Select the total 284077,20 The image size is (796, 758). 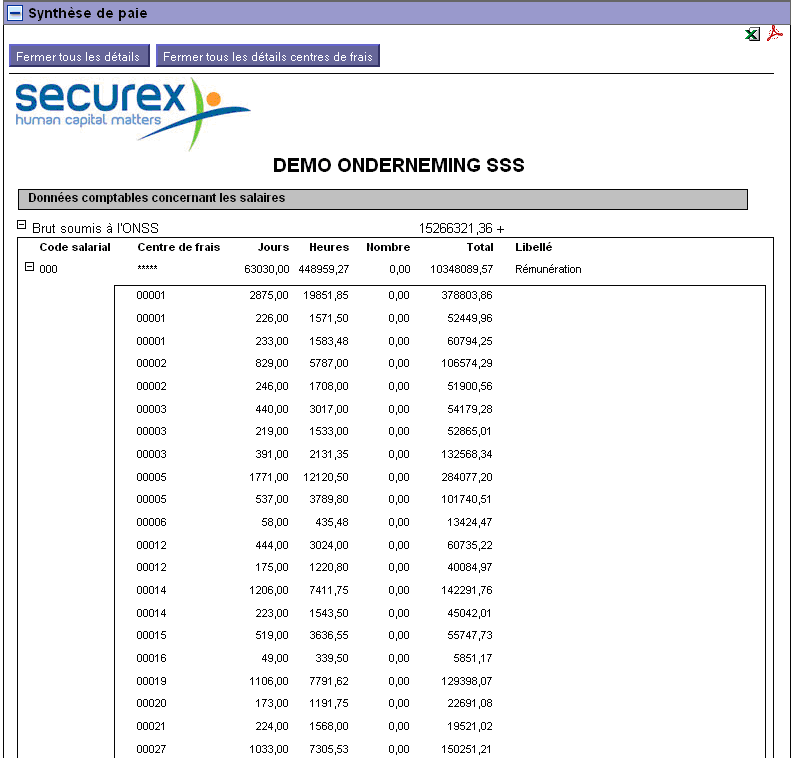pos(467,477)
